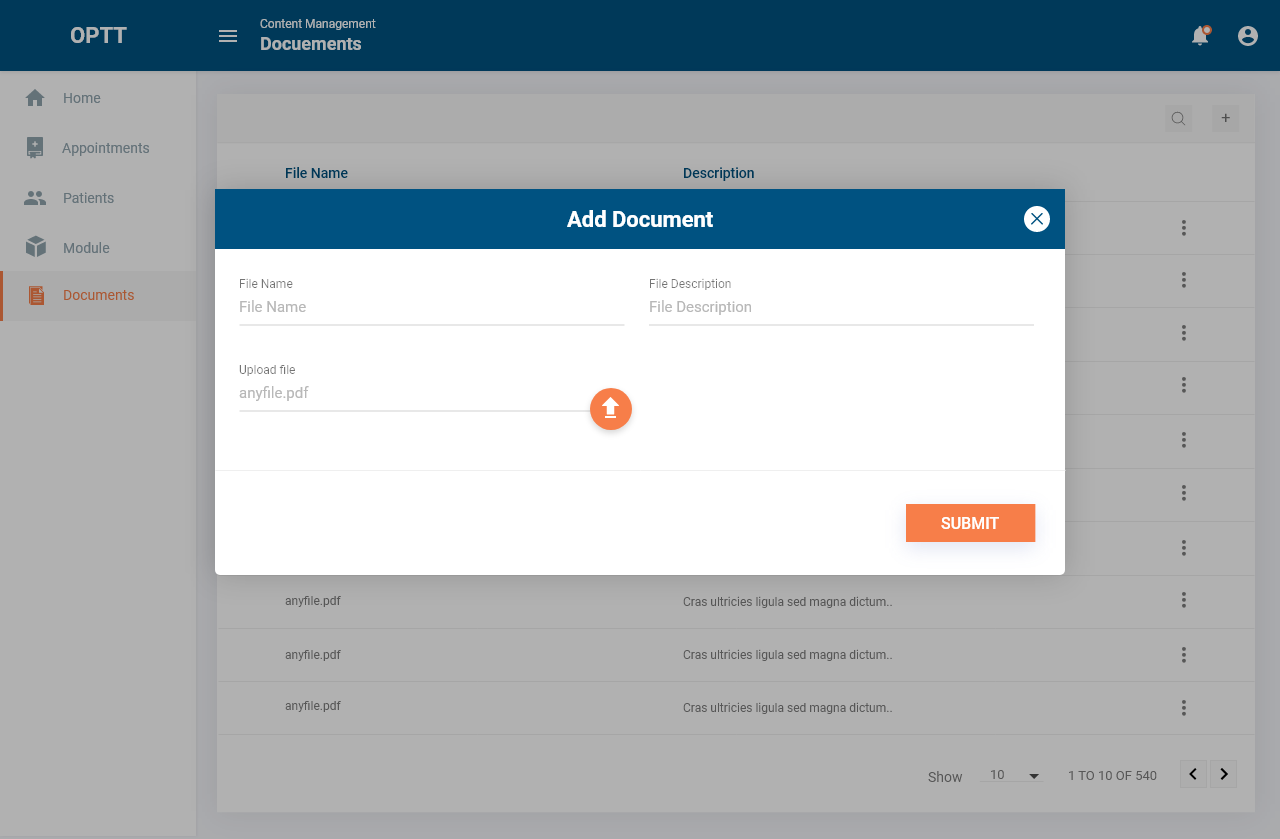
Task: Go to the next page of documents
Action: pyautogui.click(x=1224, y=774)
